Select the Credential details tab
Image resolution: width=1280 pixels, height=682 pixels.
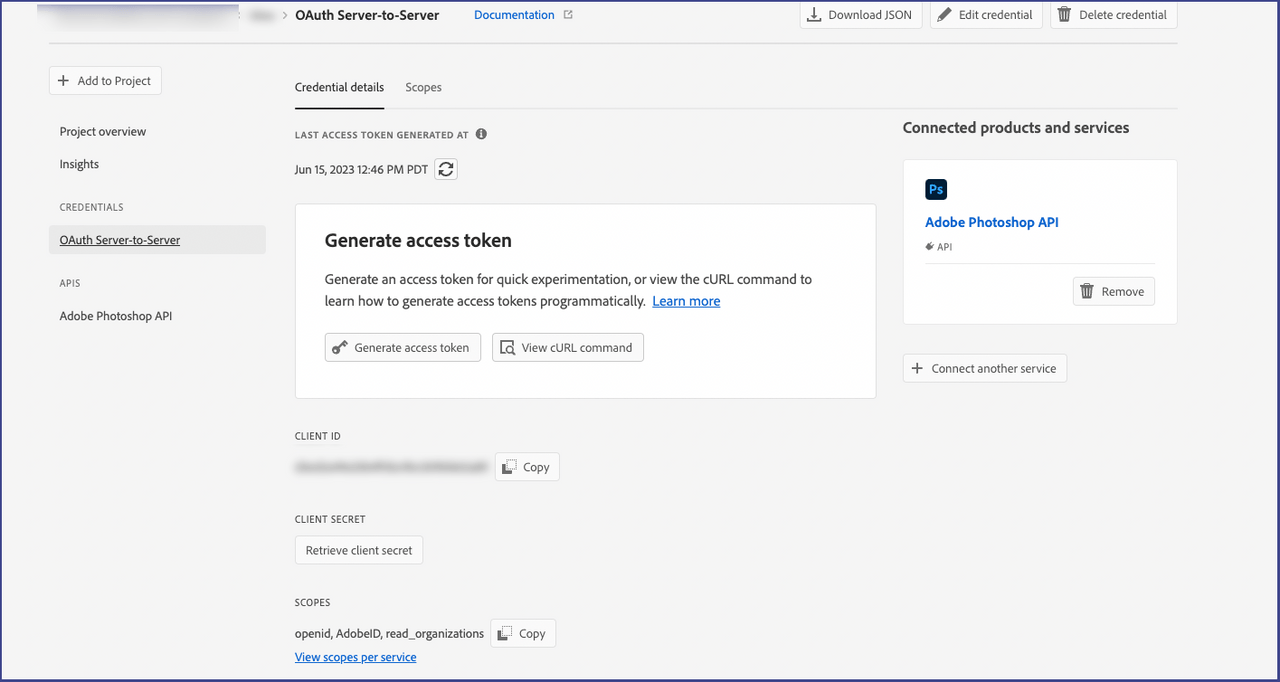(339, 87)
